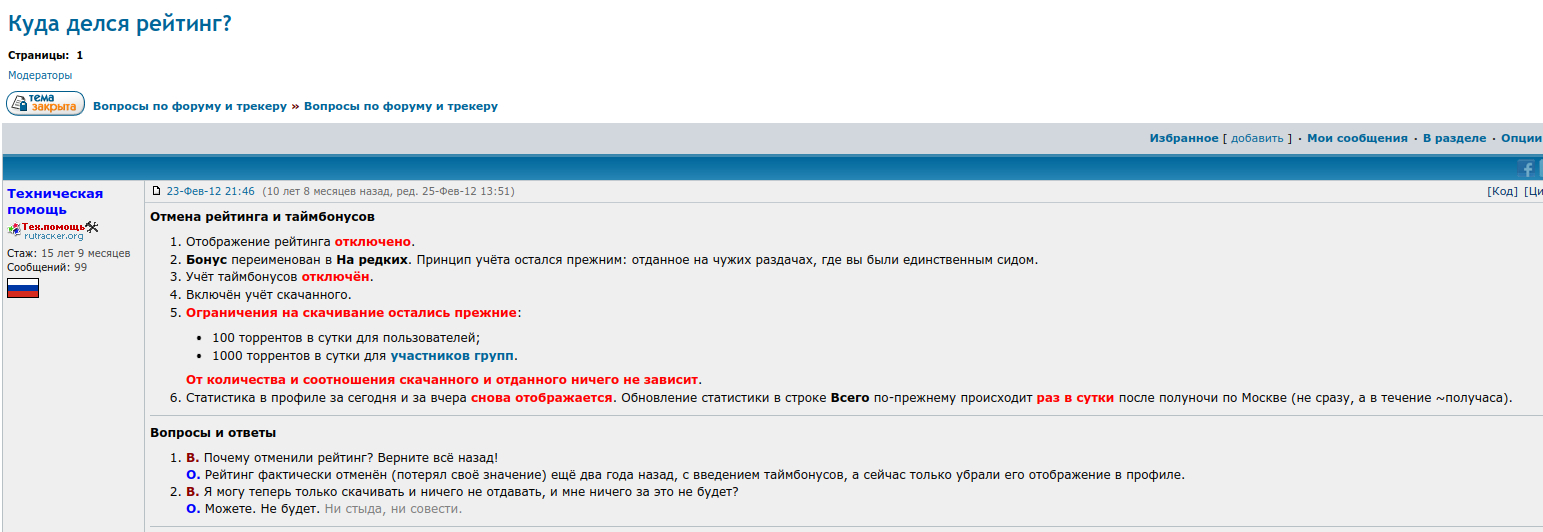Click the red text 'раз в сутки'

tap(1075, 397)
